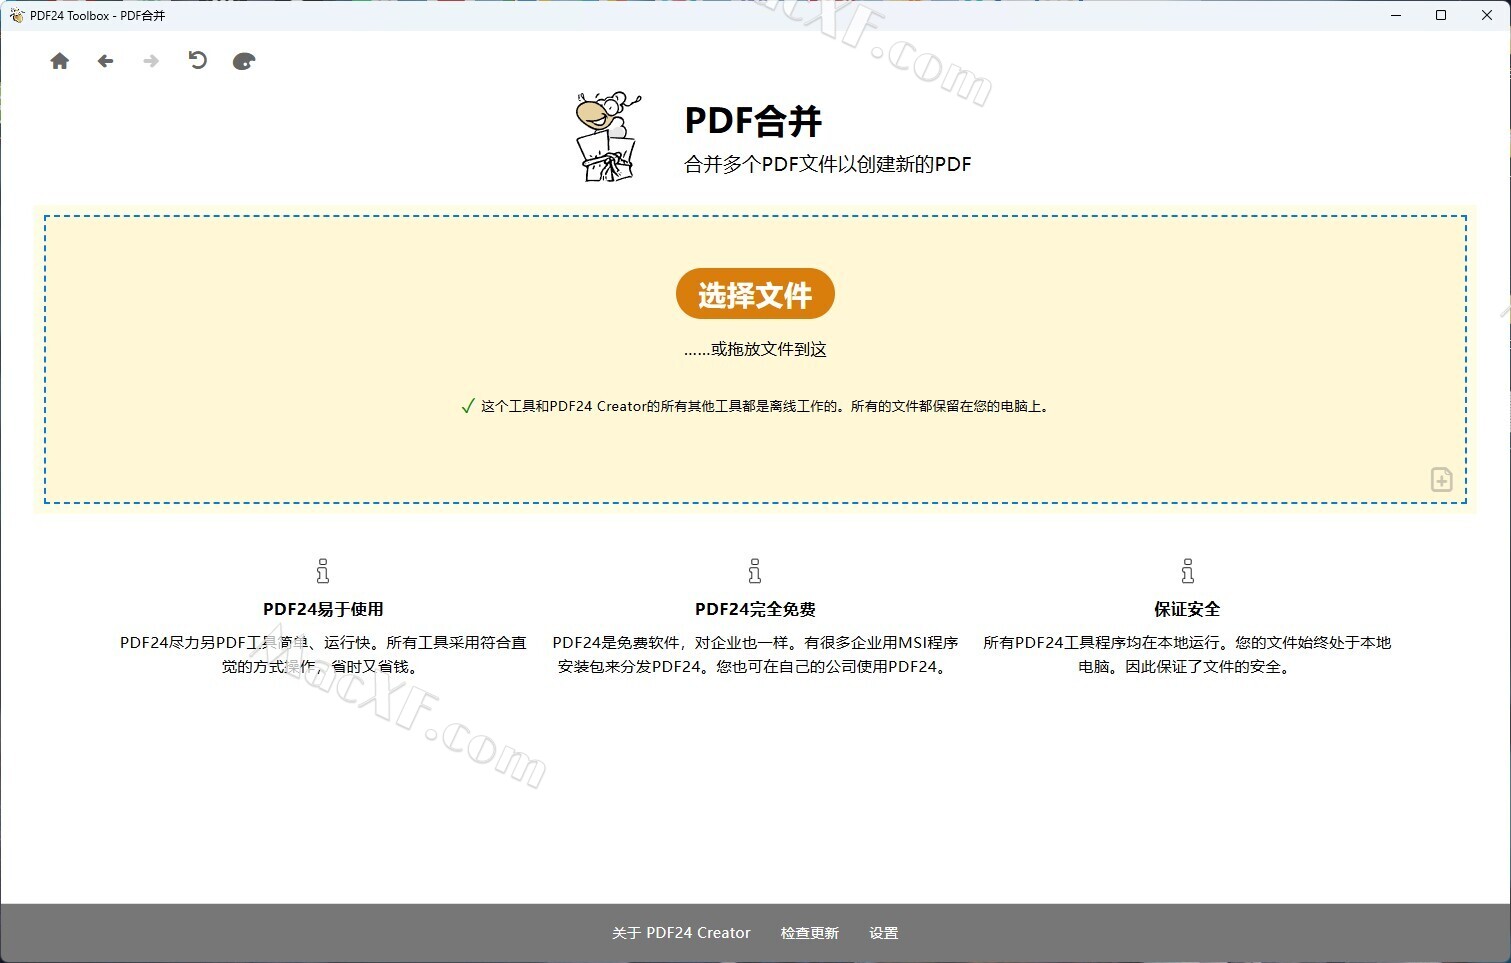Viewport: 1511px width, 963px height.
Task: Click the back arrow navigation icon
Action: tap(105, 61)
